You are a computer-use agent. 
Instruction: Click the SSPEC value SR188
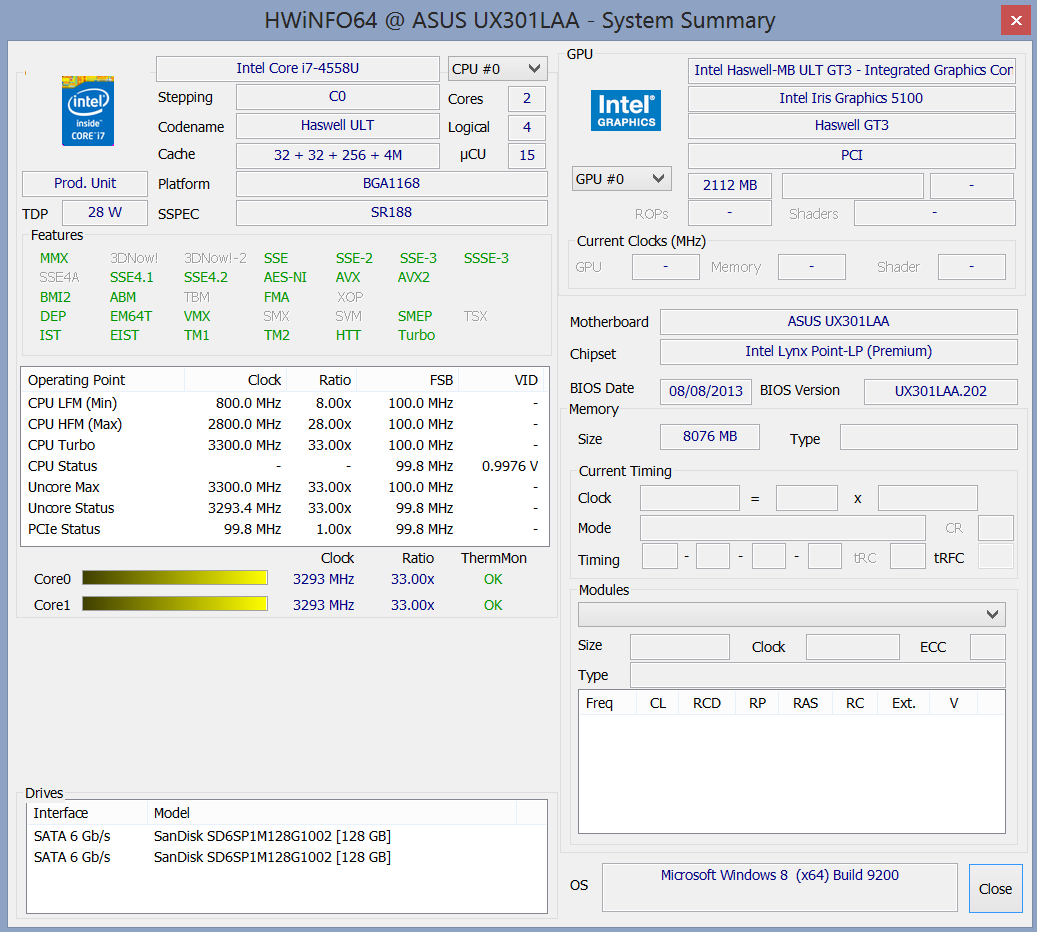pyautogui.click(x=392, y=212)
